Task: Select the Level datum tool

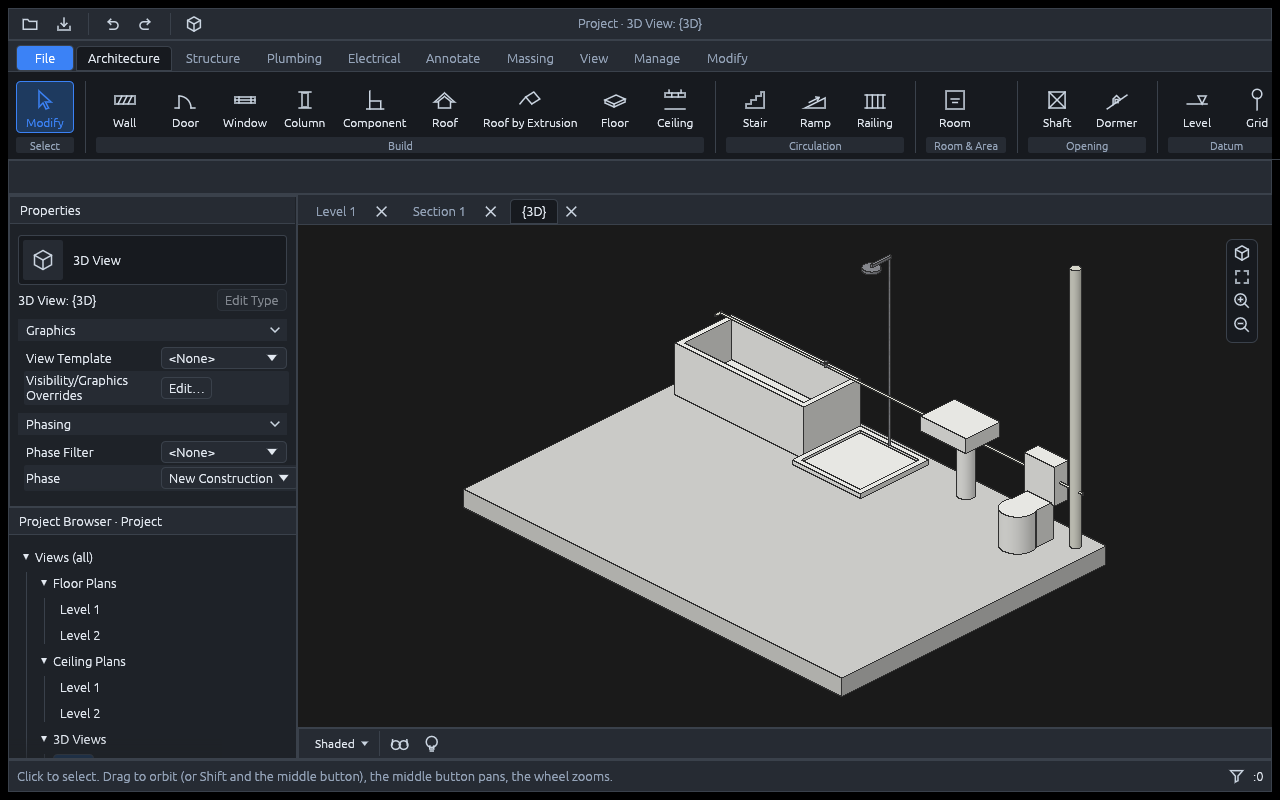Action: click(1197, 108)
